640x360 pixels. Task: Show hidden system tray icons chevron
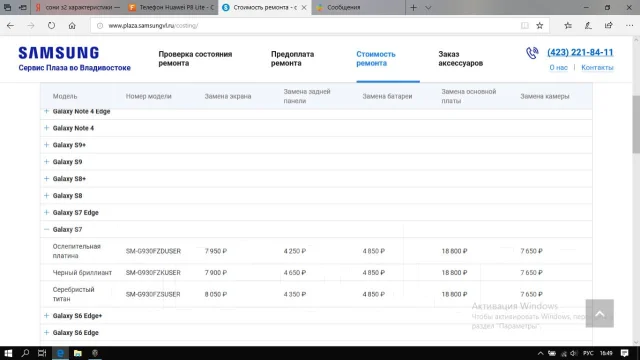tap(540, 353)
